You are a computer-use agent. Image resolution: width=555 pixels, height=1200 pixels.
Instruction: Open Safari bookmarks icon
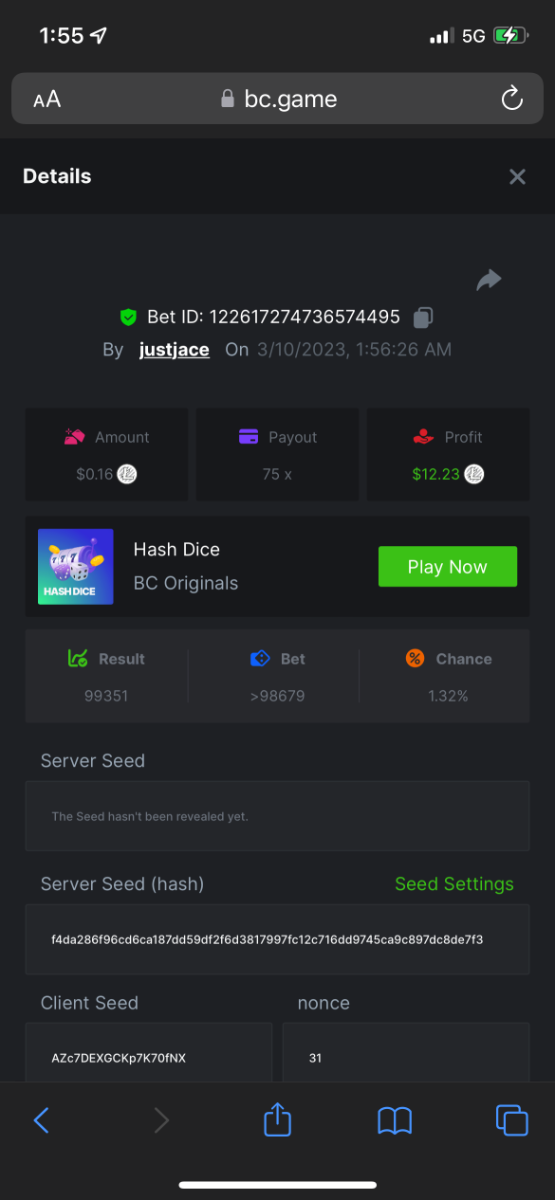[x=395, y=1120]
